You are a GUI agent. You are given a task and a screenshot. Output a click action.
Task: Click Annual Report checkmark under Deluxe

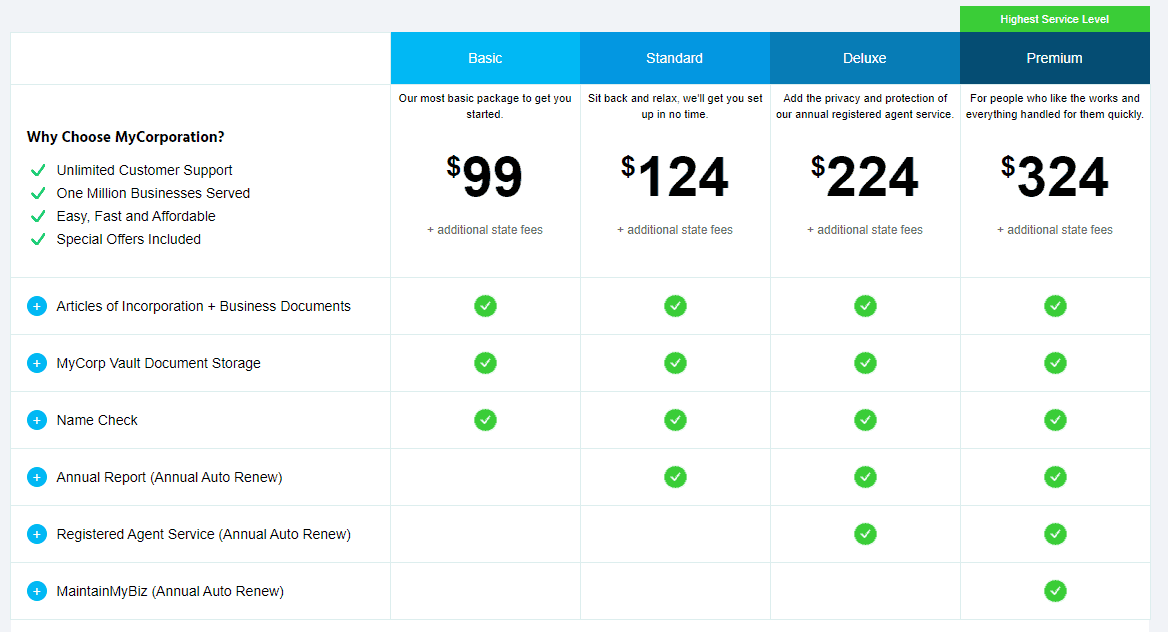[865, 477]
